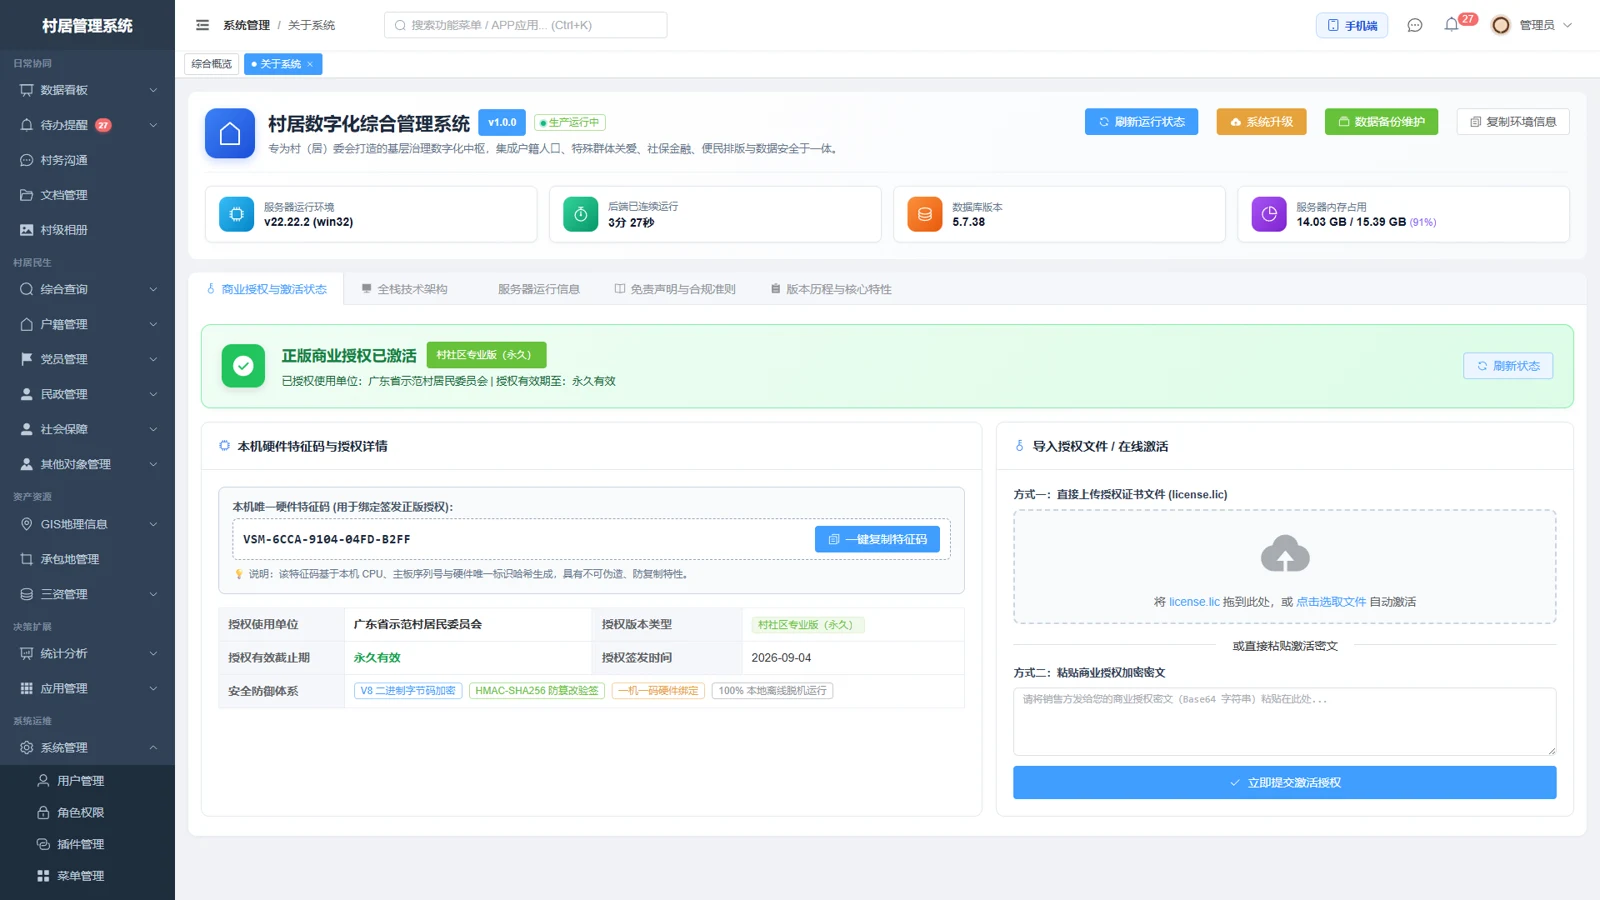Image resolution: width=1600 pixels, height=900 pixels.
Task: Open 用户管理 submenu item
Action: 87,781
